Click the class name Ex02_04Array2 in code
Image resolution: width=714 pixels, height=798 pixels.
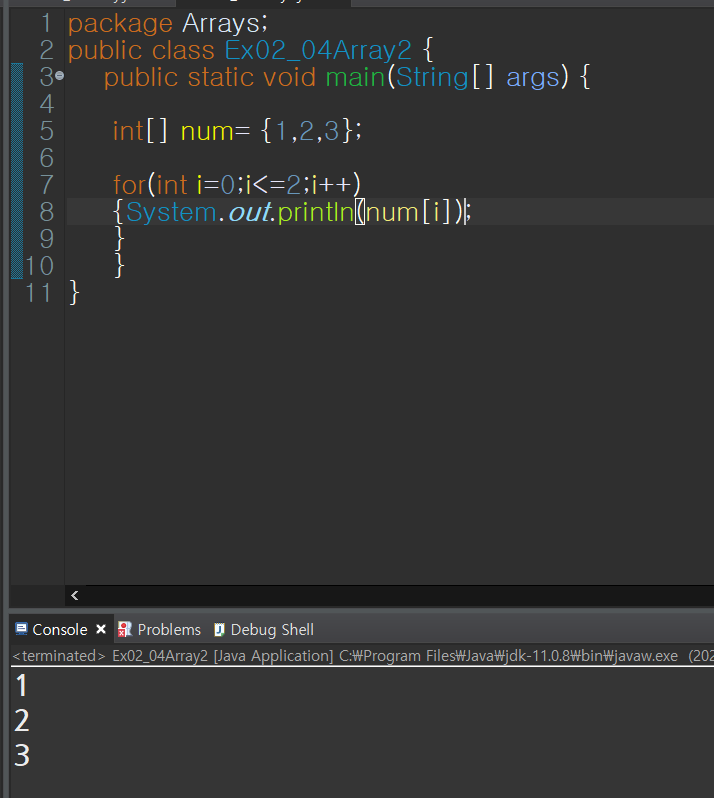[318, 50]
